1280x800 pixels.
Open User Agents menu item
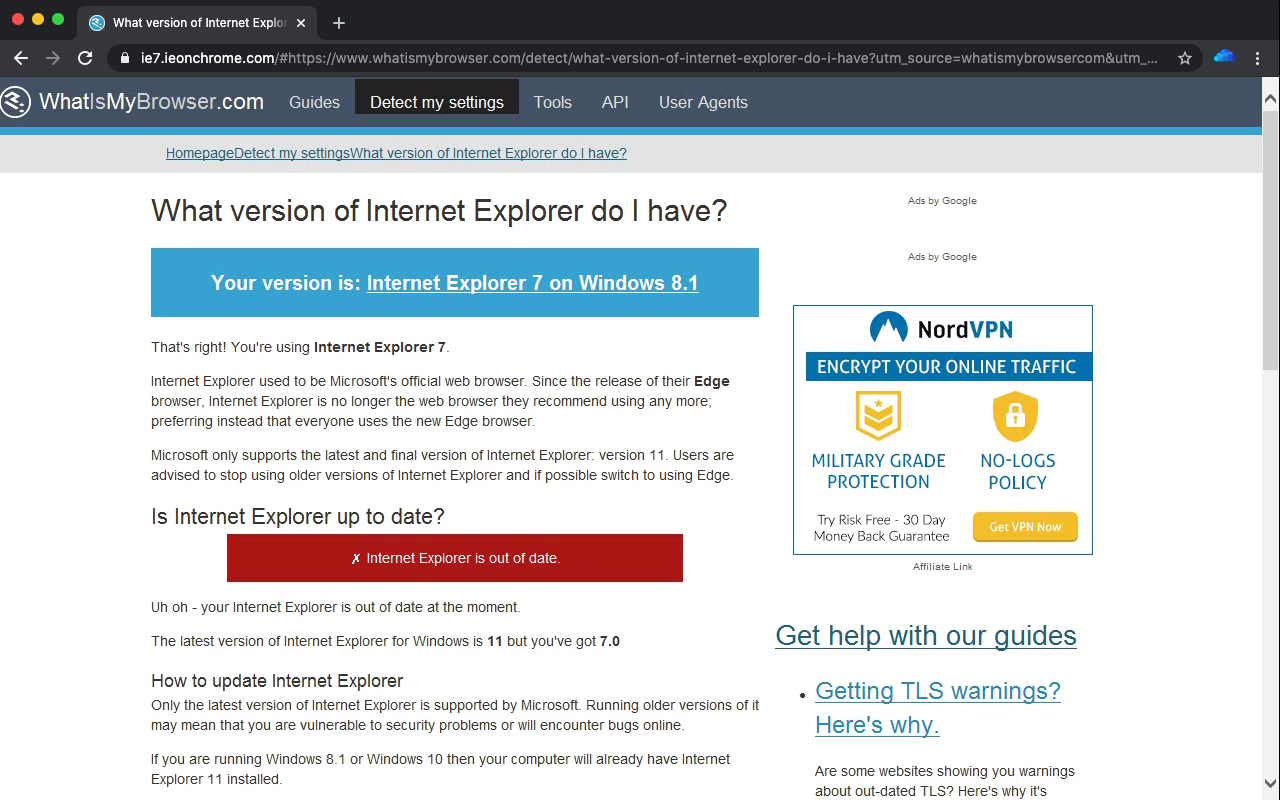[x=703, y=102]
